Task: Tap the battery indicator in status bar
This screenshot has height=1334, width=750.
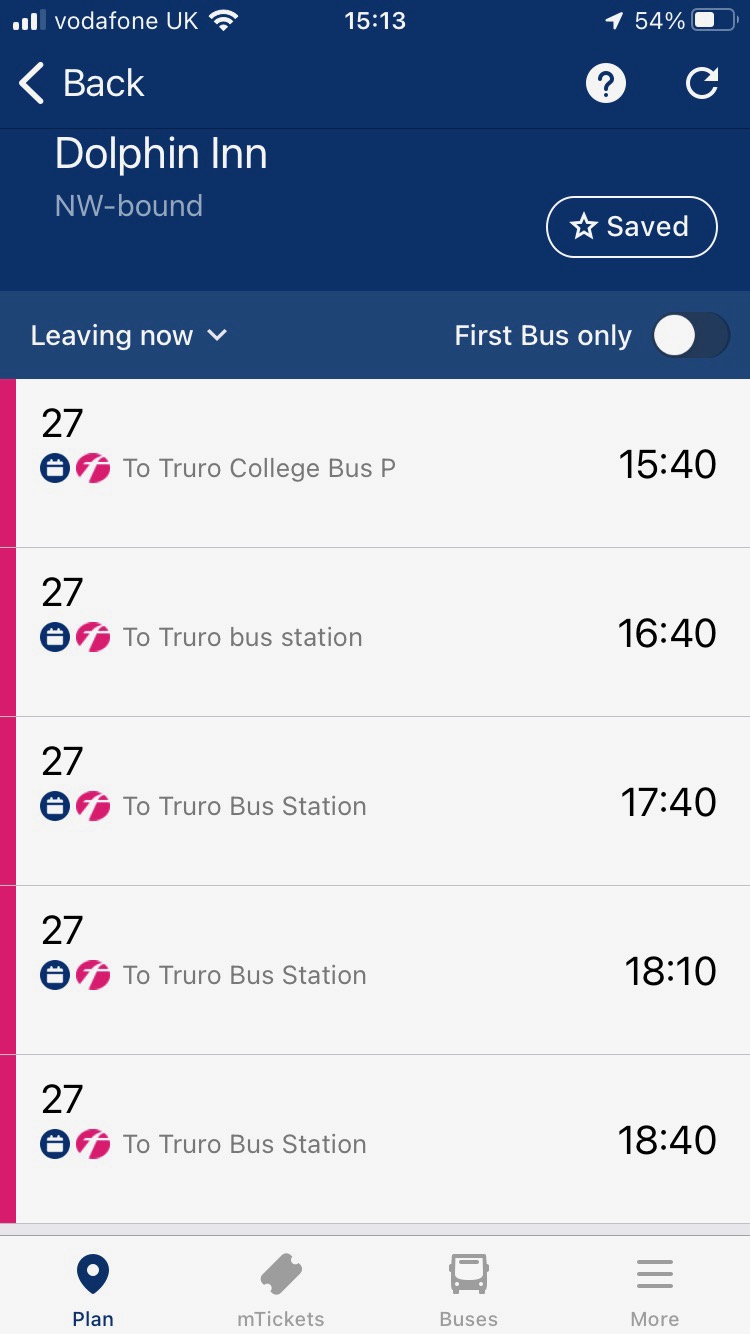Action: (715, 21)
